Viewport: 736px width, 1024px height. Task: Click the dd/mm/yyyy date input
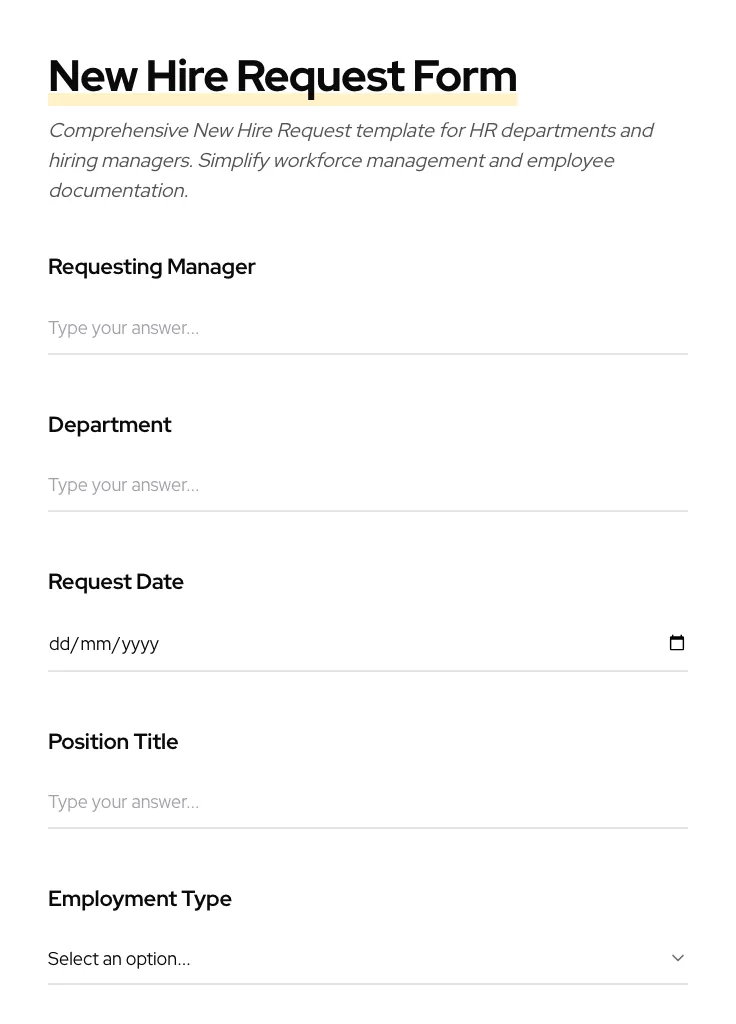[300, 643]
